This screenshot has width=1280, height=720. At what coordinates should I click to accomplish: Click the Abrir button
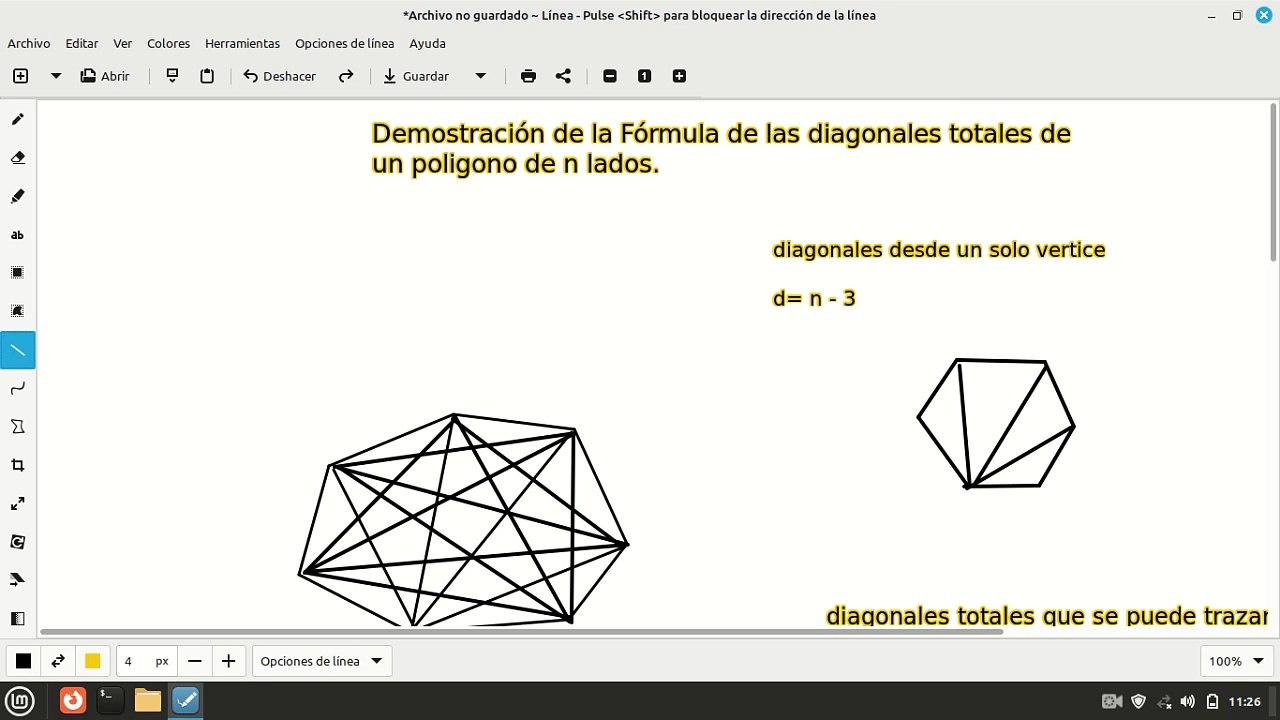coord(105,76)
